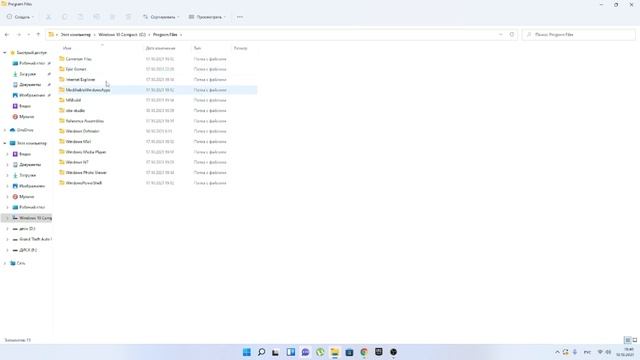Viewport: 640px width, 360px height.
Task: Click the Cut scissors icon in toolbar
Action: 48,17
